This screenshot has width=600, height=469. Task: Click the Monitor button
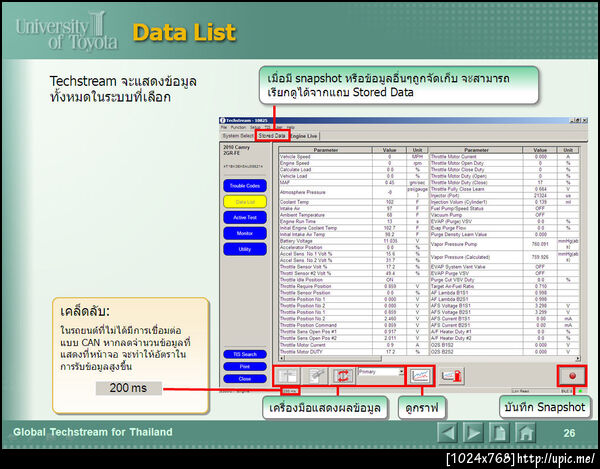click(245, 233)
